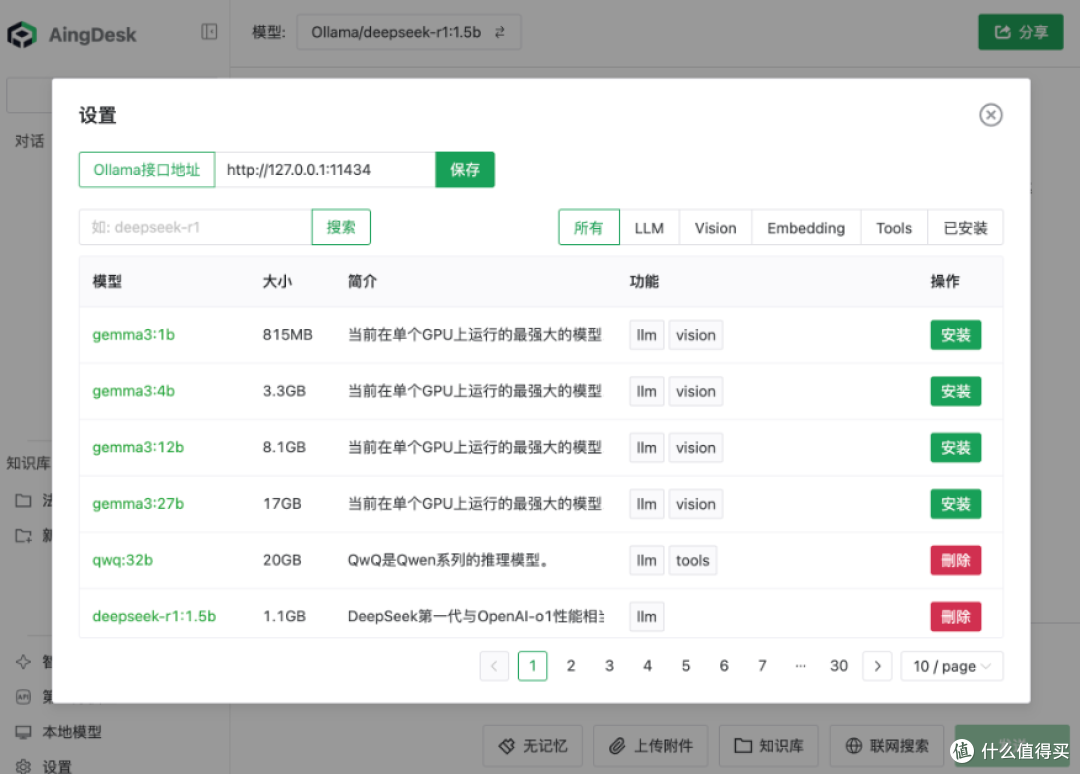Delete the qwq:32b model

click(955, 561)
